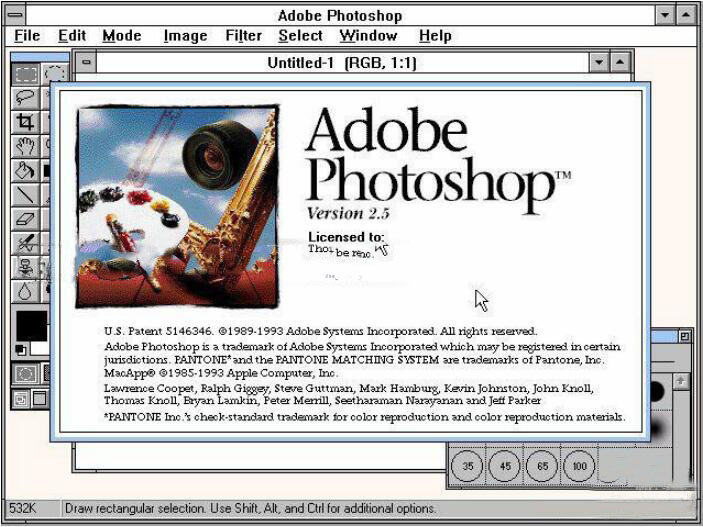Image resolution: width=703 pixels, height=527 pixels.
Task: Open the Untitled-1 window control menu
Action: click(86, 63)
